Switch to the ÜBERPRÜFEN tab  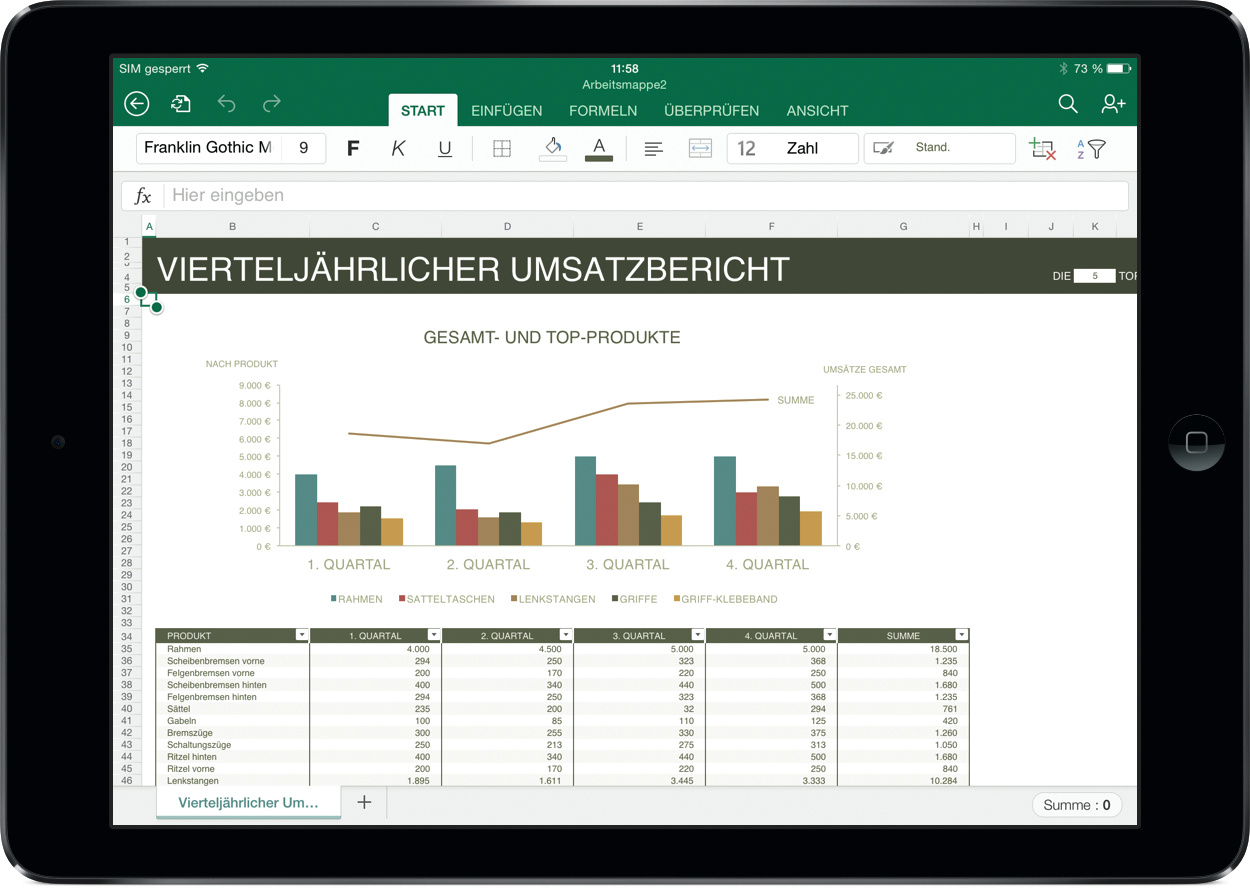point(711,111)
